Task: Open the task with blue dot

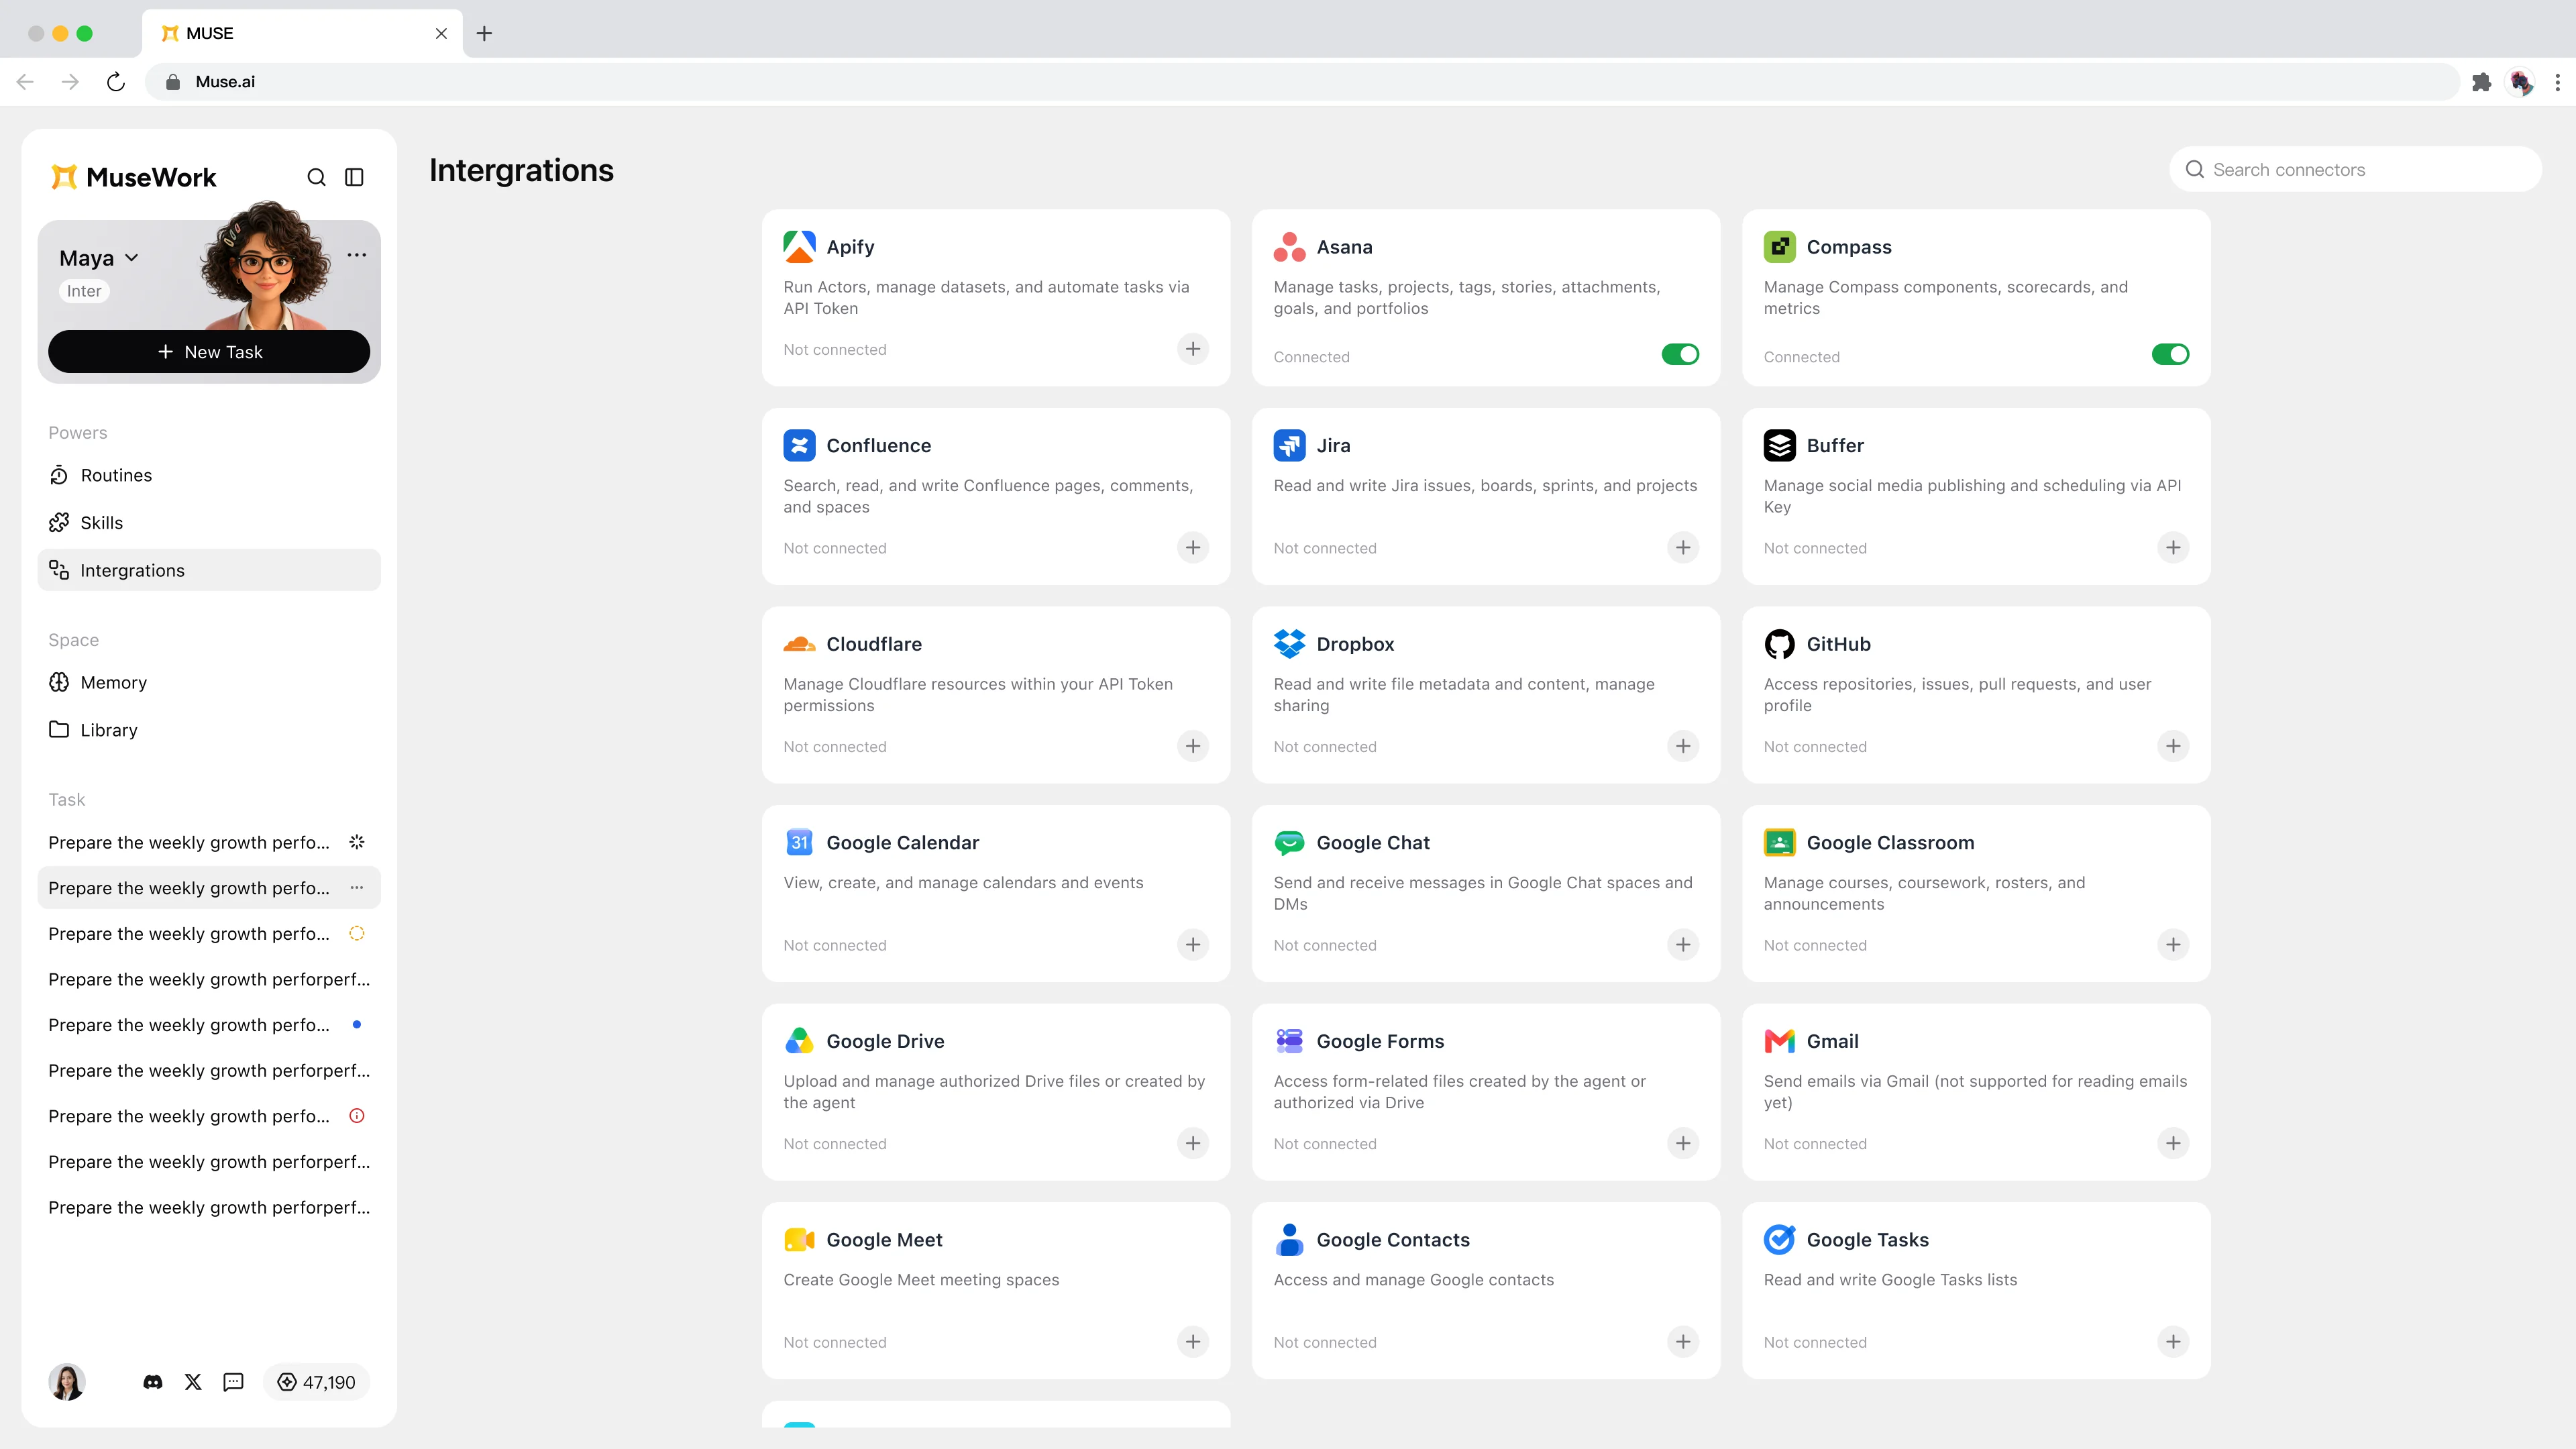Action: (x=209, y=1025)
